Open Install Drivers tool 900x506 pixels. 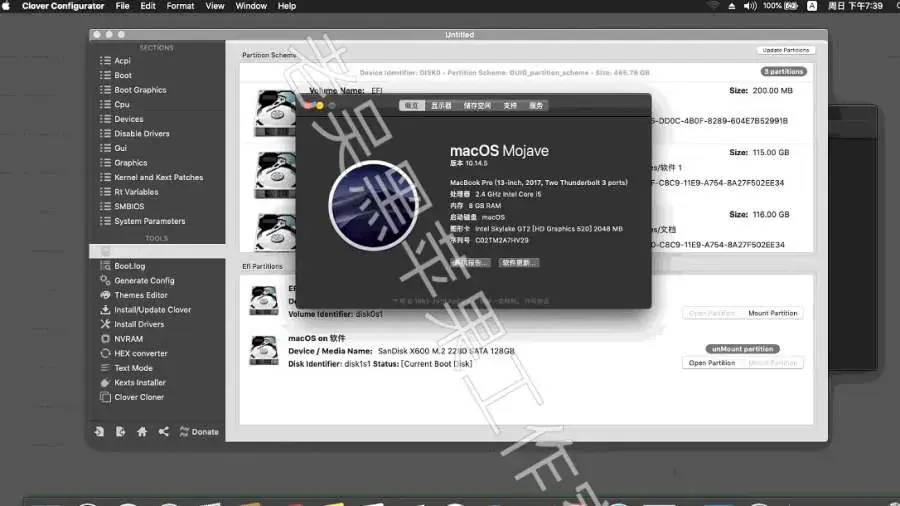[x=138, y=324]
